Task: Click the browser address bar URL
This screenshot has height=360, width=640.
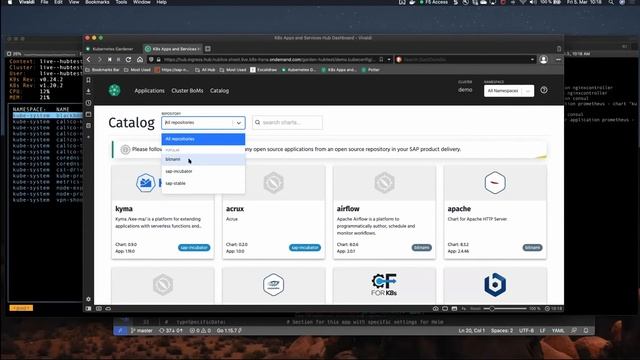Action: click(269, 60)
